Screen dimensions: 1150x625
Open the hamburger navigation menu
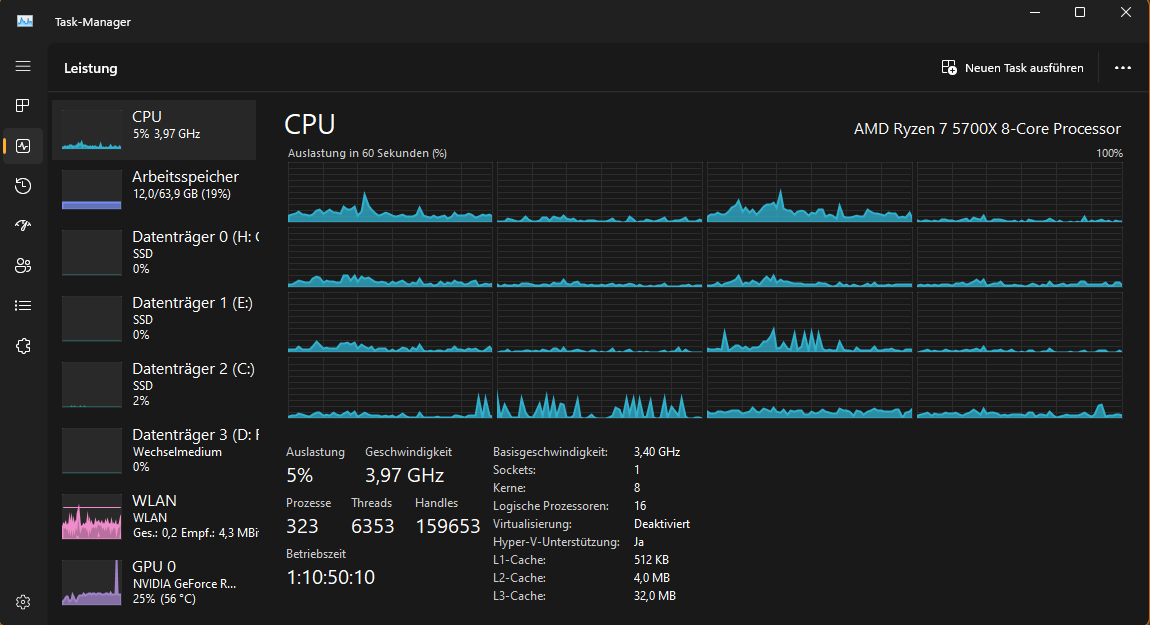(x=23, y=67)
